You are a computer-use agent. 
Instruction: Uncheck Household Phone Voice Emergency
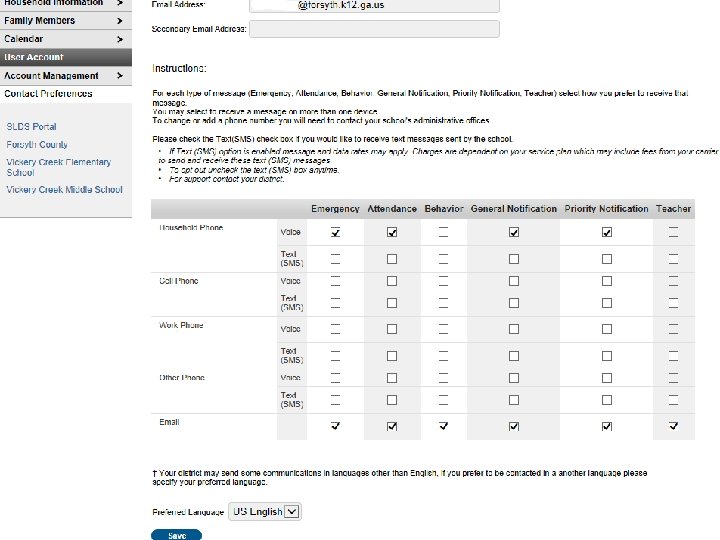(335, 232)
